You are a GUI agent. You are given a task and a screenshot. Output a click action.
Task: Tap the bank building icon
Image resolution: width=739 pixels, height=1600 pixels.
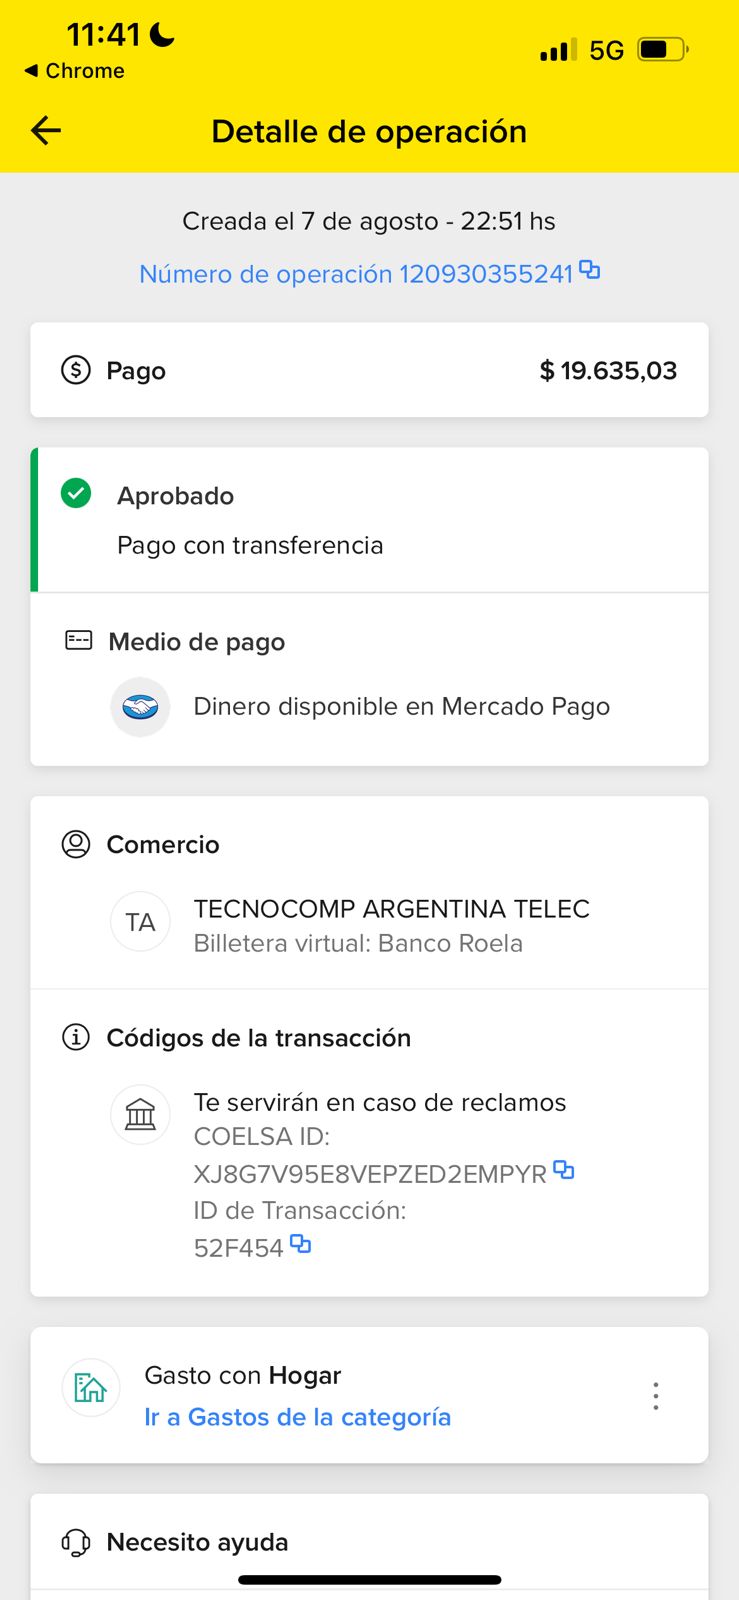(140, 1114)
